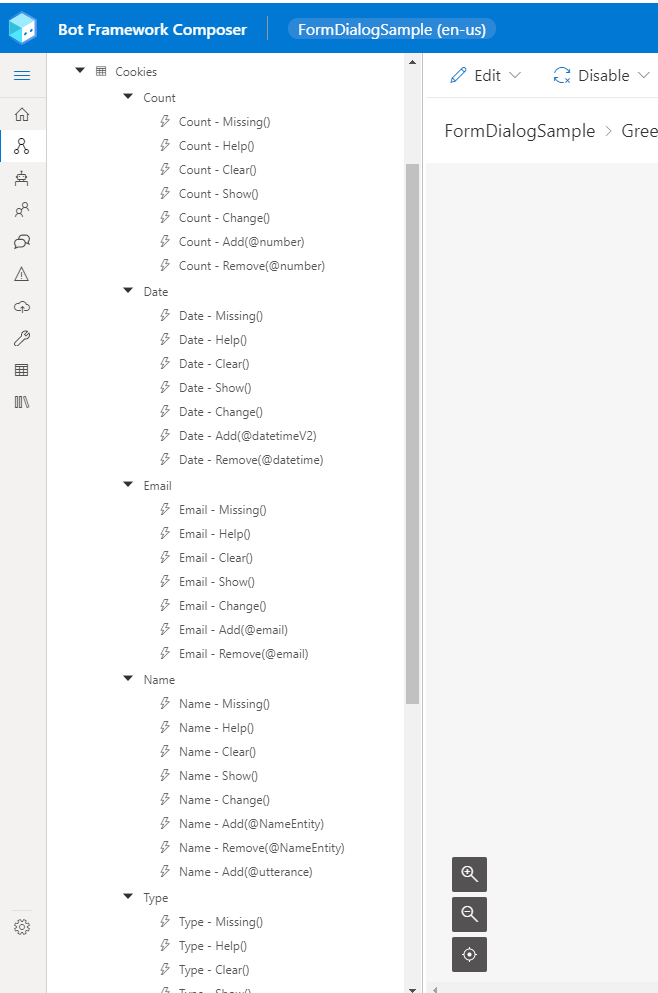Click the breadcrumb chevron after FormDialogSample

click(x=609, y=131)
